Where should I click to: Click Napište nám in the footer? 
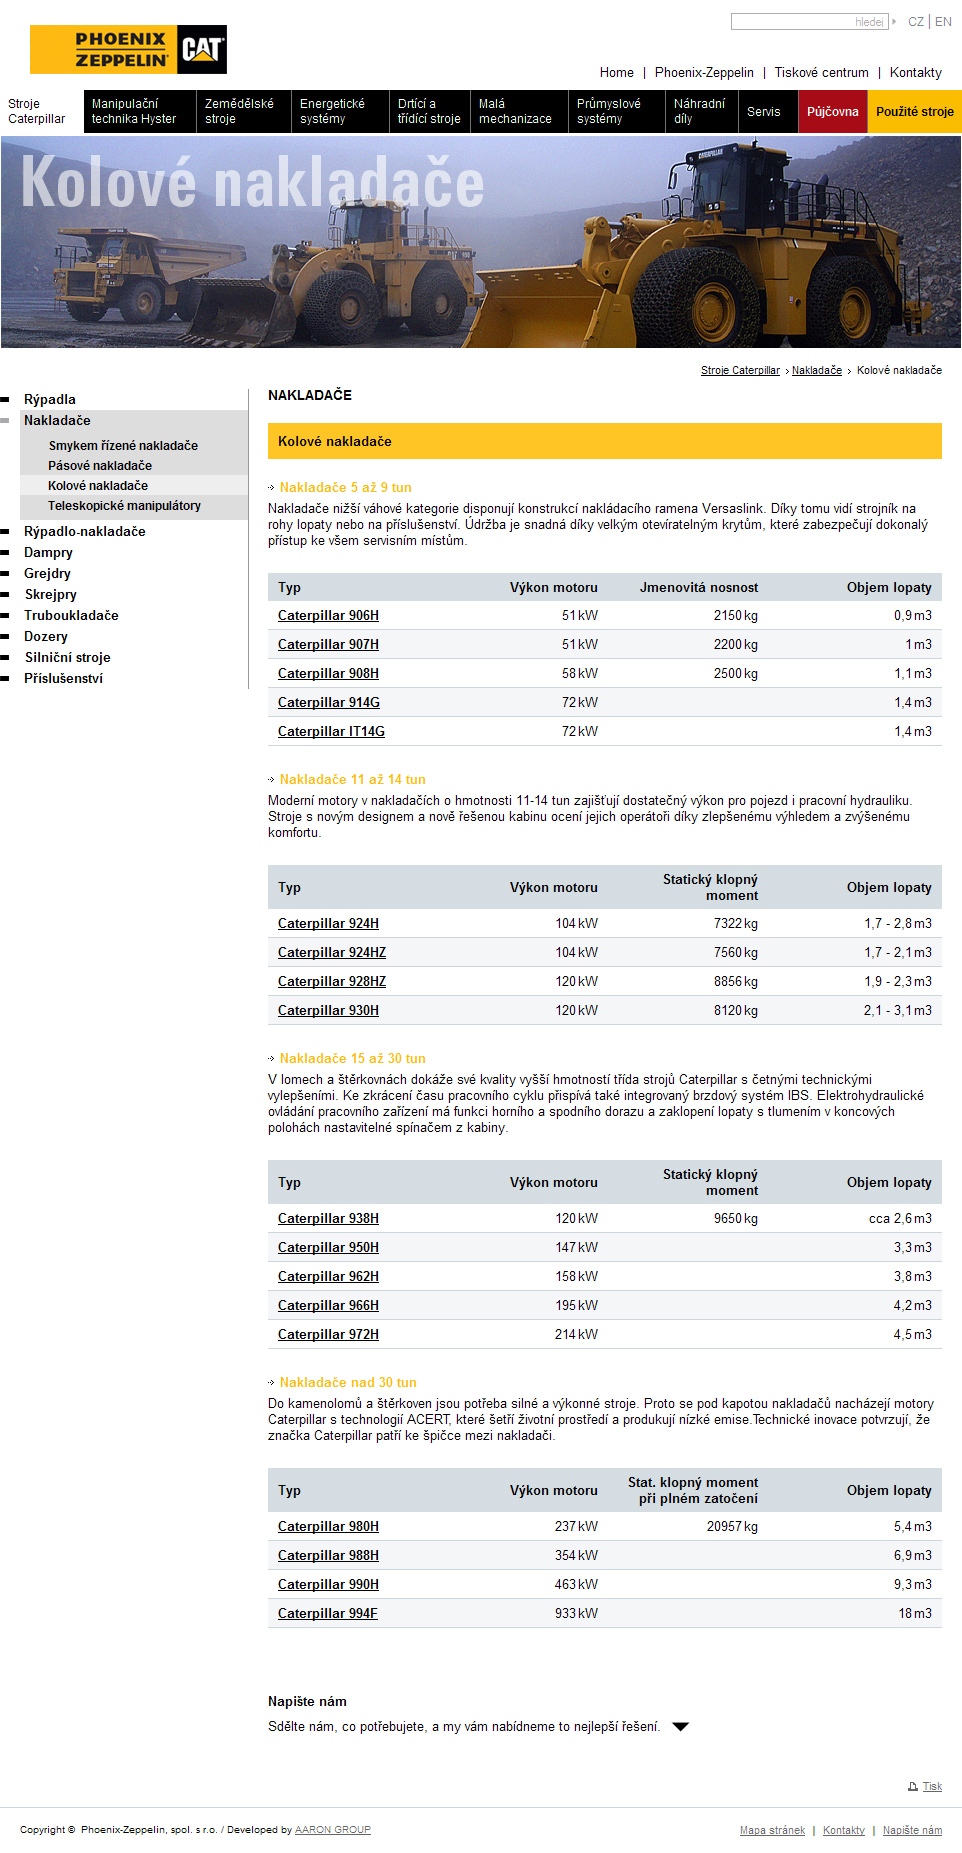point(912,1830)
